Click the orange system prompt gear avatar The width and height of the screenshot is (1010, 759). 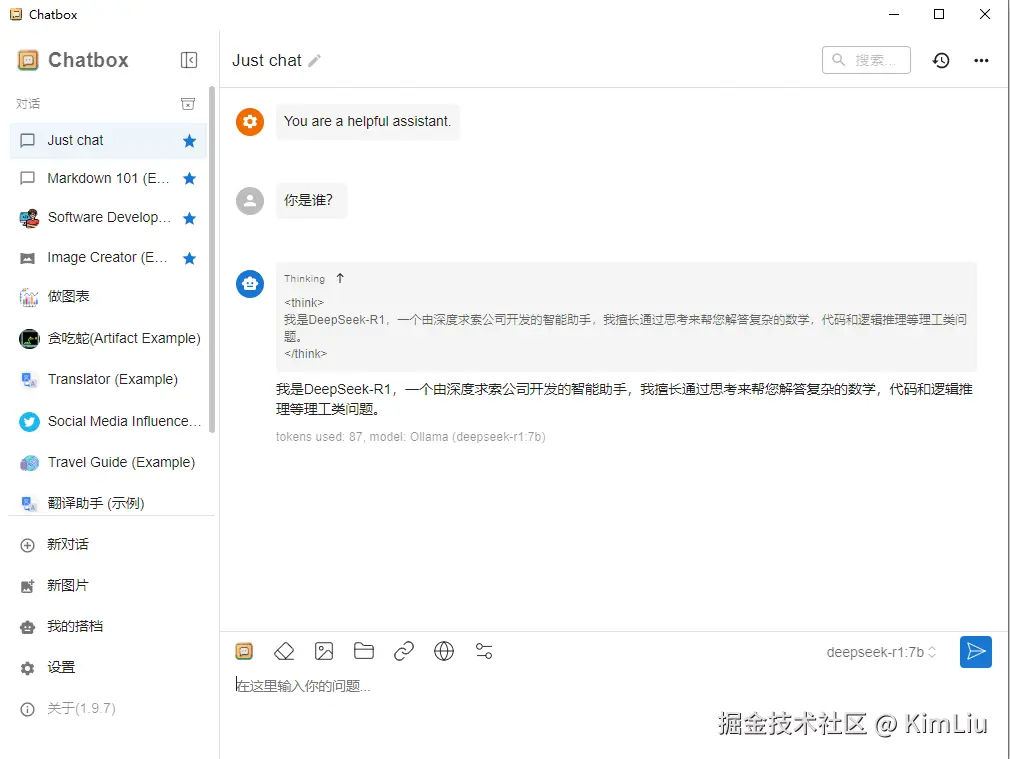point(250,121)
